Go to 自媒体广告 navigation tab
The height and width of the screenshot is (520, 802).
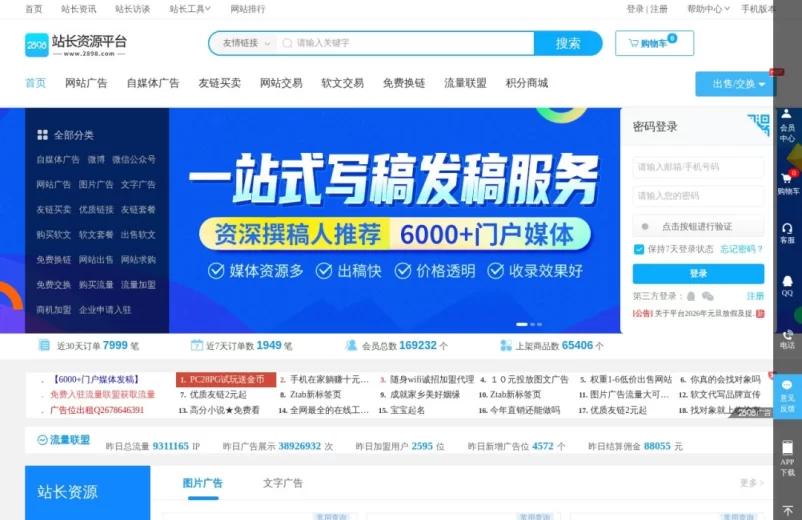click(153, 83)
